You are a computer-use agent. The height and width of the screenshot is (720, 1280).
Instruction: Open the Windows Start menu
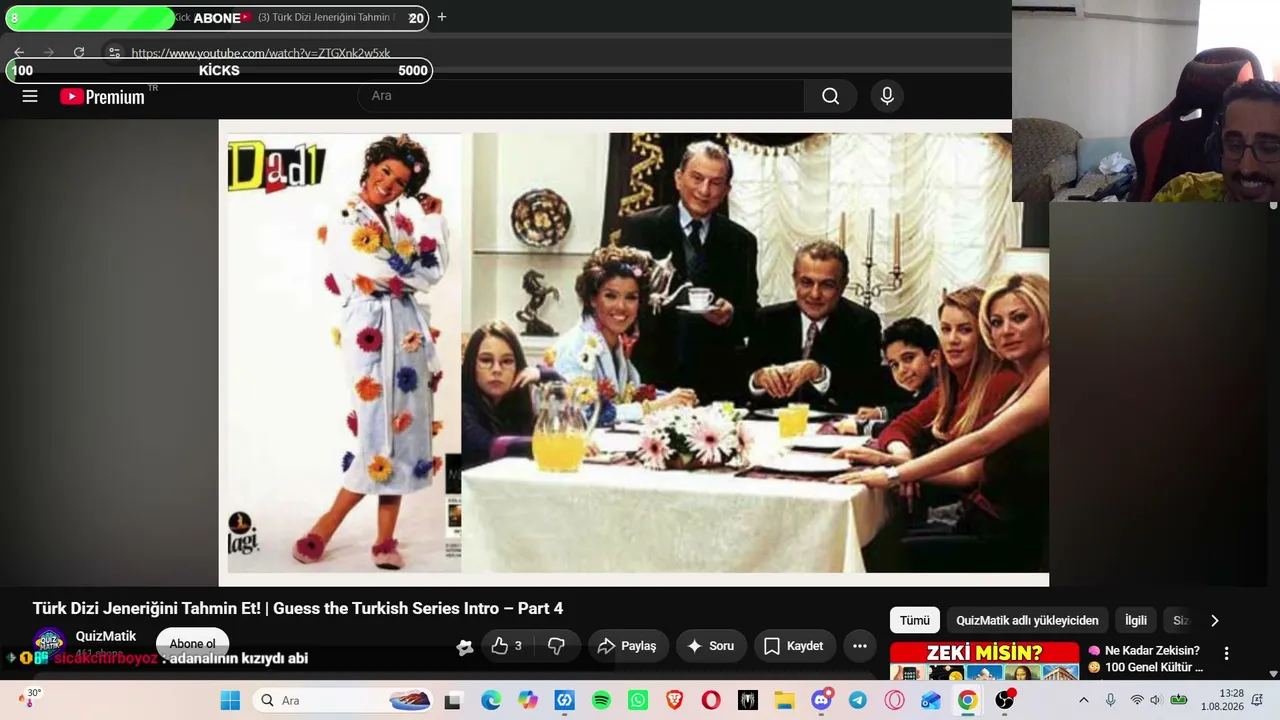(x=230, y=700)
